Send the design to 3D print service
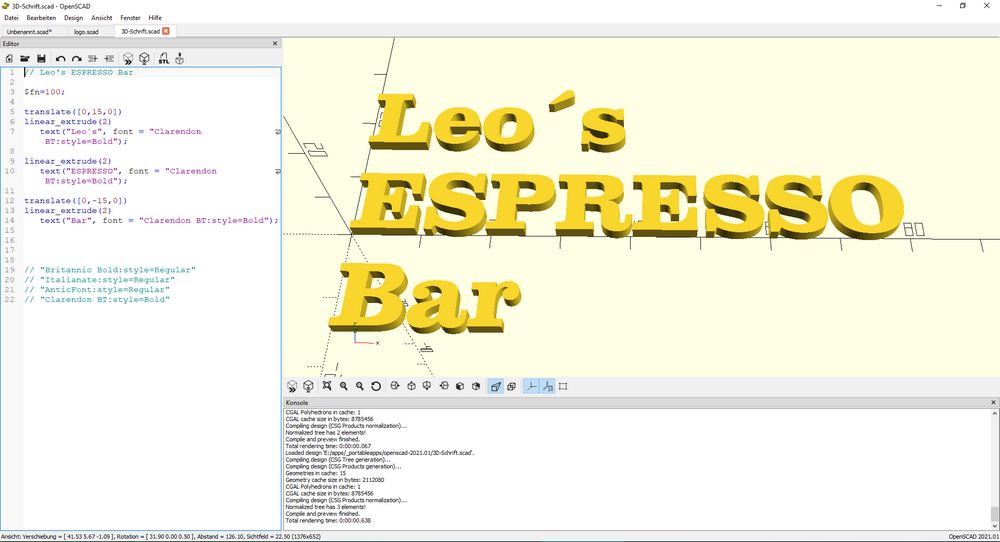The width and height of the screenshot is (1000, 542). (x=180, y=59)
